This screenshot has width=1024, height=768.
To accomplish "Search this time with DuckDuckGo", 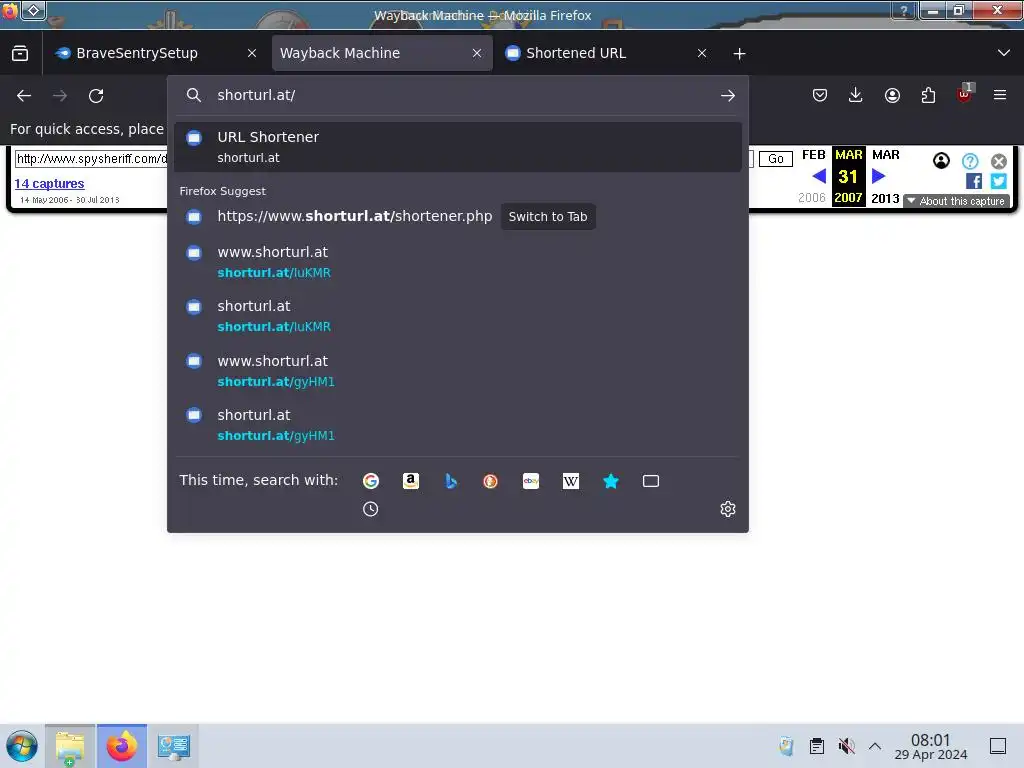I will point(490,481).
